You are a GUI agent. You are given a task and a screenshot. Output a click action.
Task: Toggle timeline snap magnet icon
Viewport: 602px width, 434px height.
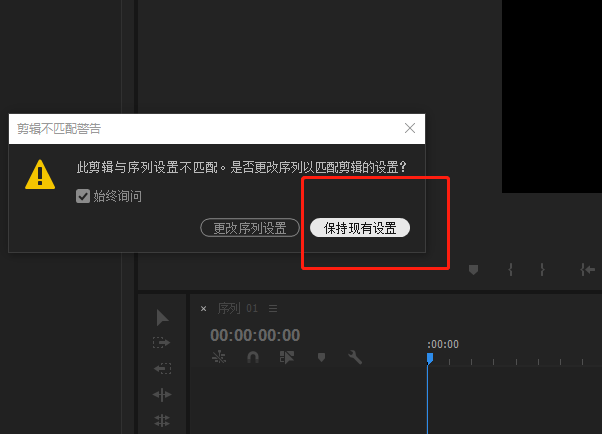[x=253, y=357]
